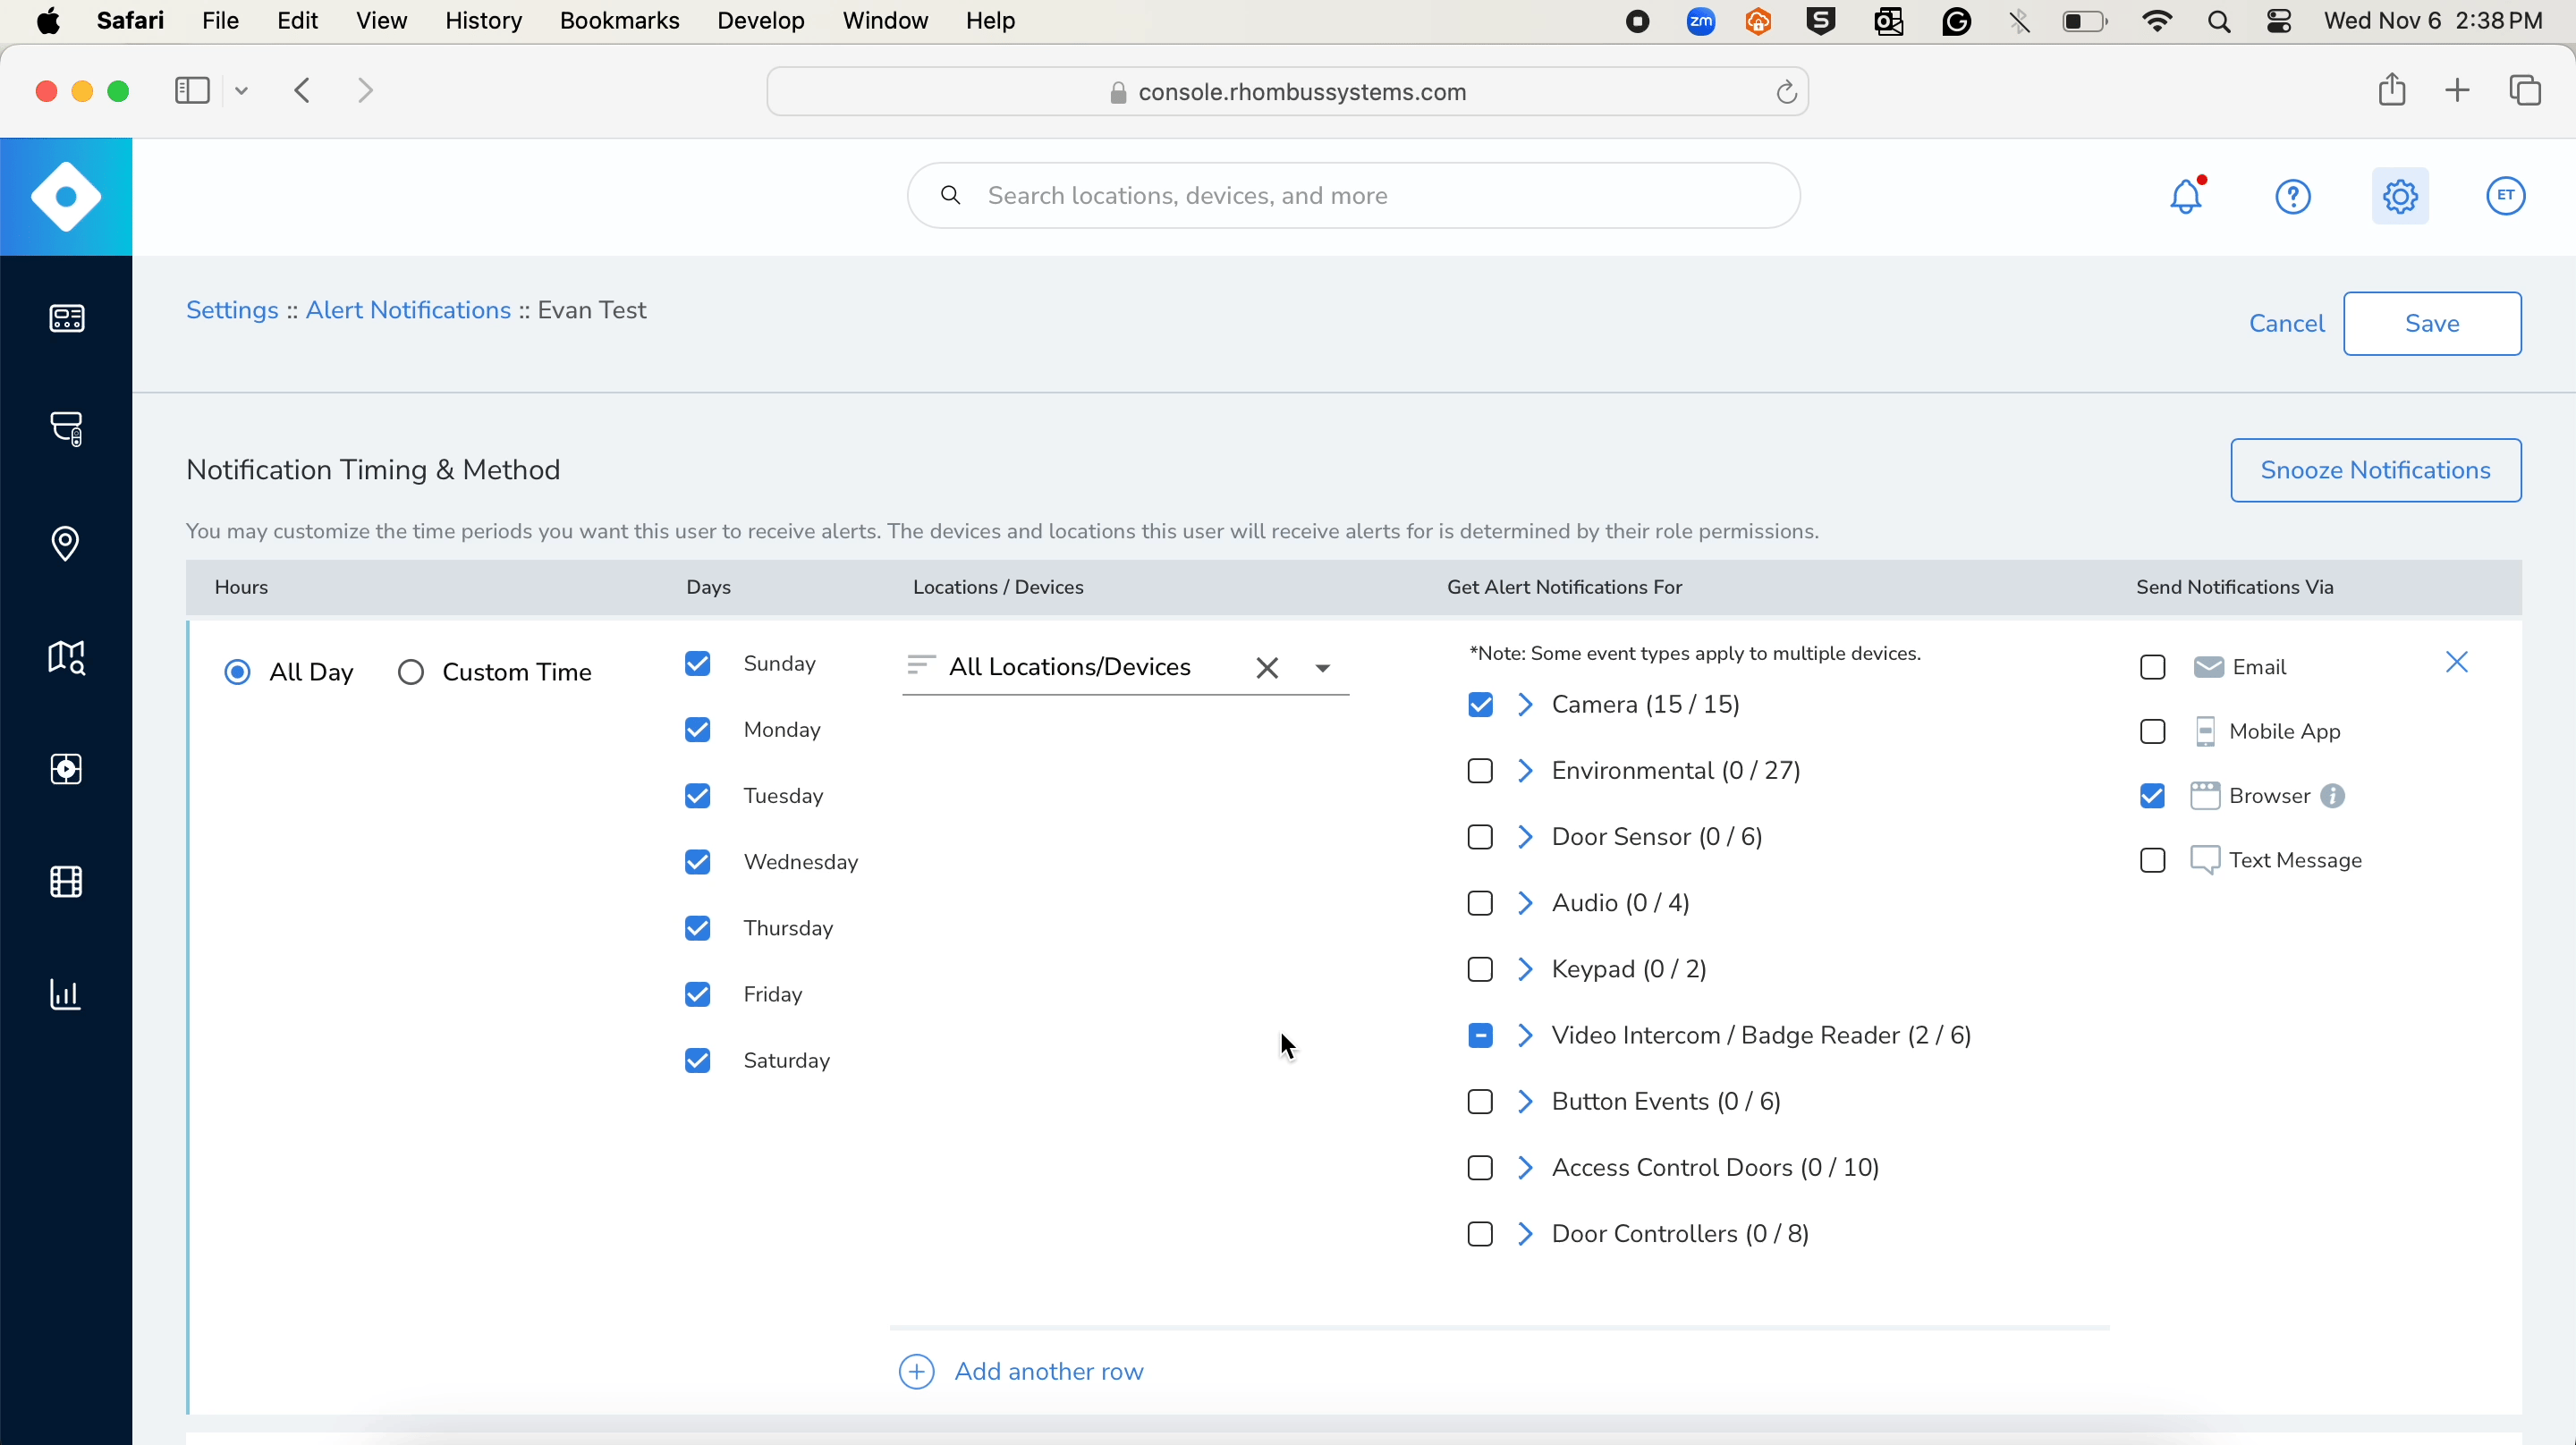Screen dimensions: 2576x1445
Task: Open the ET user profile avatar
Action: (2506, 196)
